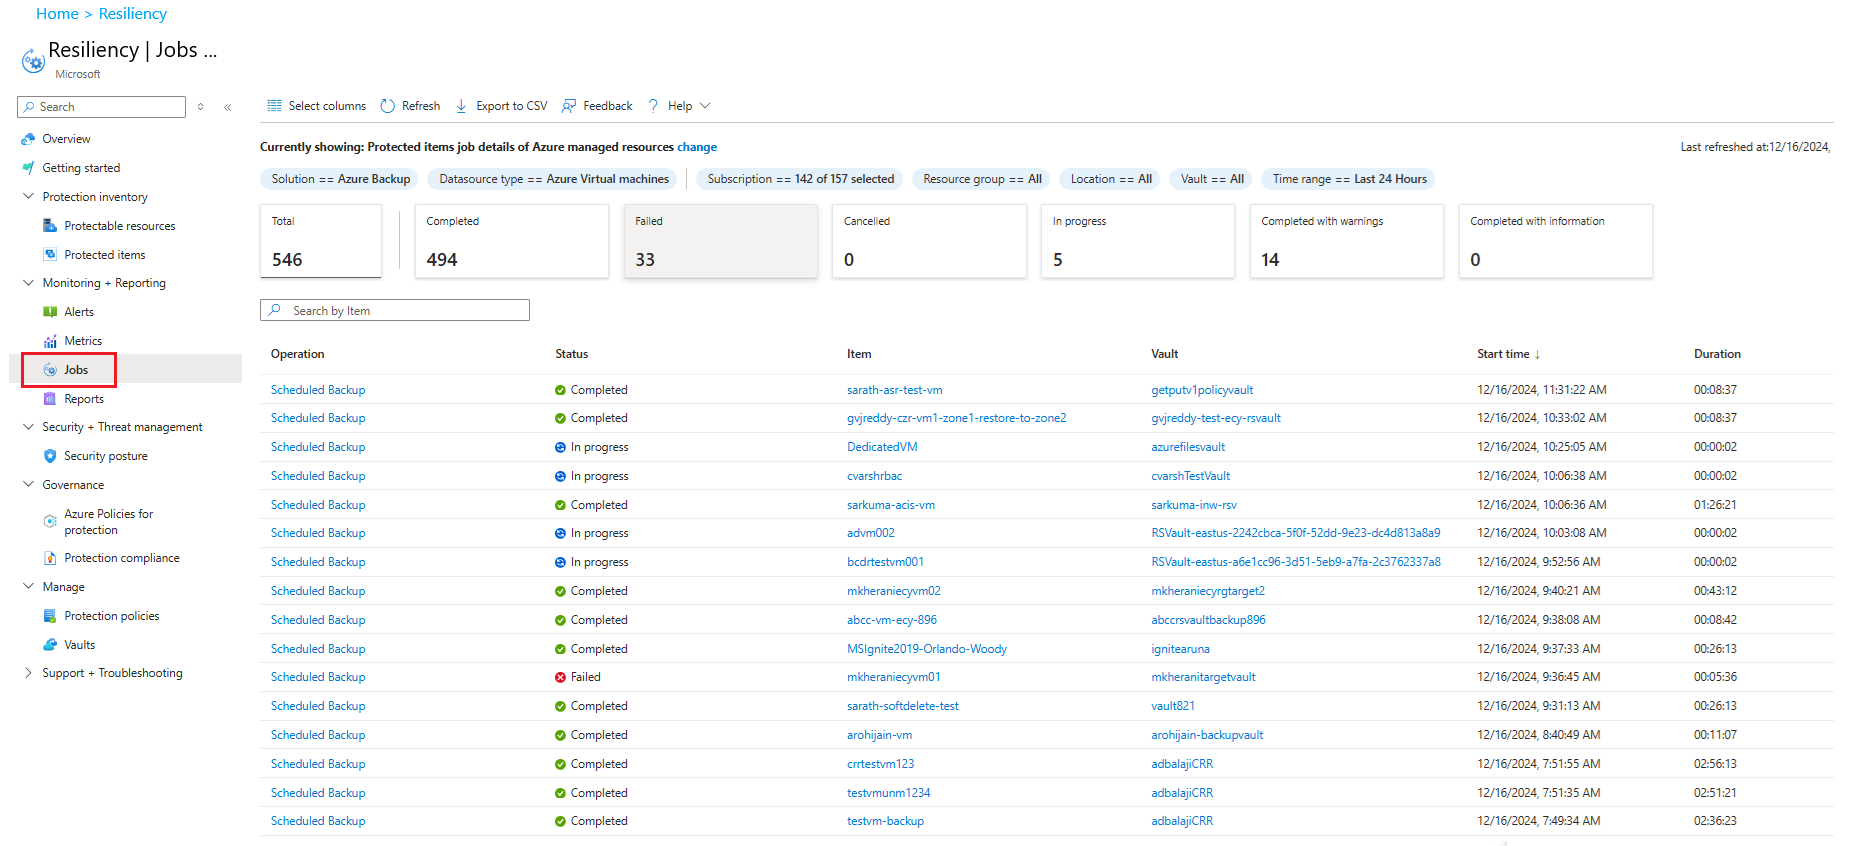The width and height of the screenshot is (1863, 846).
Task: Go to Home breadcrumb link
Action: [57, 14]
